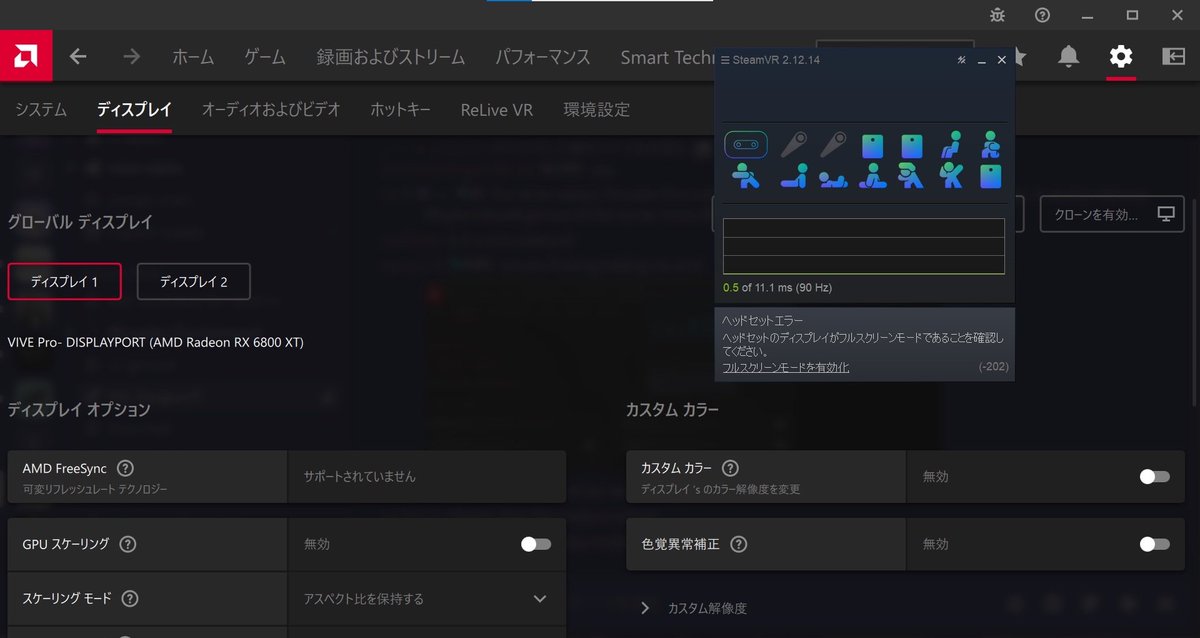Click the SteamVR headset status icon

745,145
